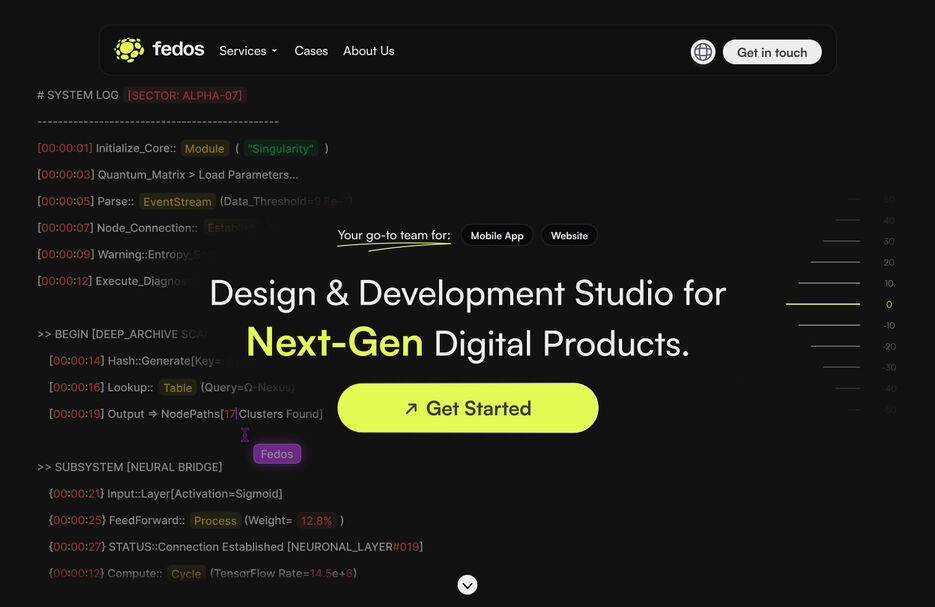Select the Website pill

click(569, 236)
